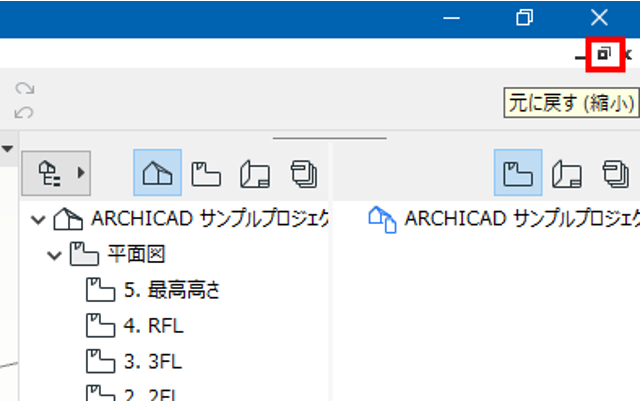Screen dimensions: 641x410
Task: Select ARCHICAD サンプルプロジェクト root in left tree
Action: click(x=209, y=219)
